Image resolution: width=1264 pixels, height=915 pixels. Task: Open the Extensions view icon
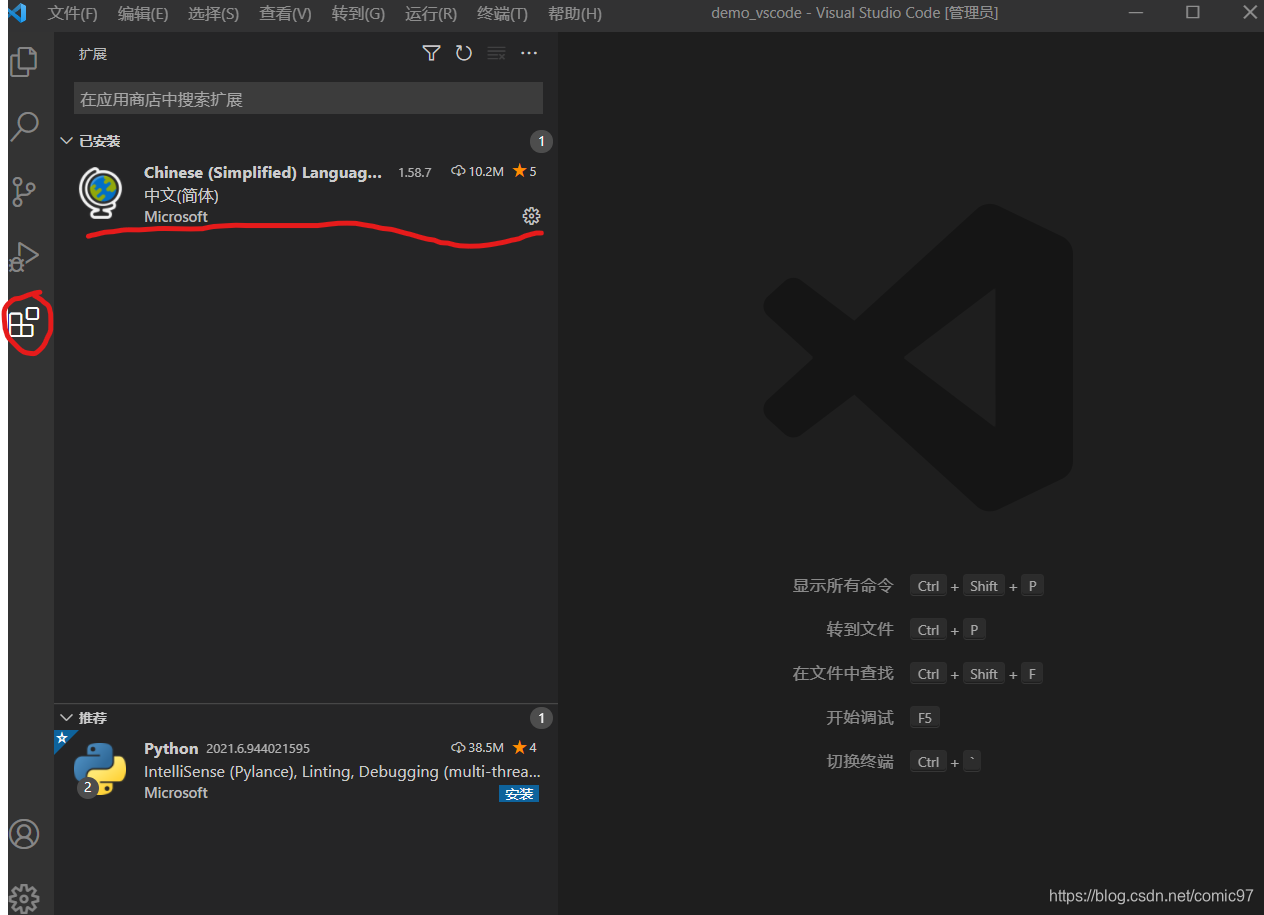coord(24,321)
